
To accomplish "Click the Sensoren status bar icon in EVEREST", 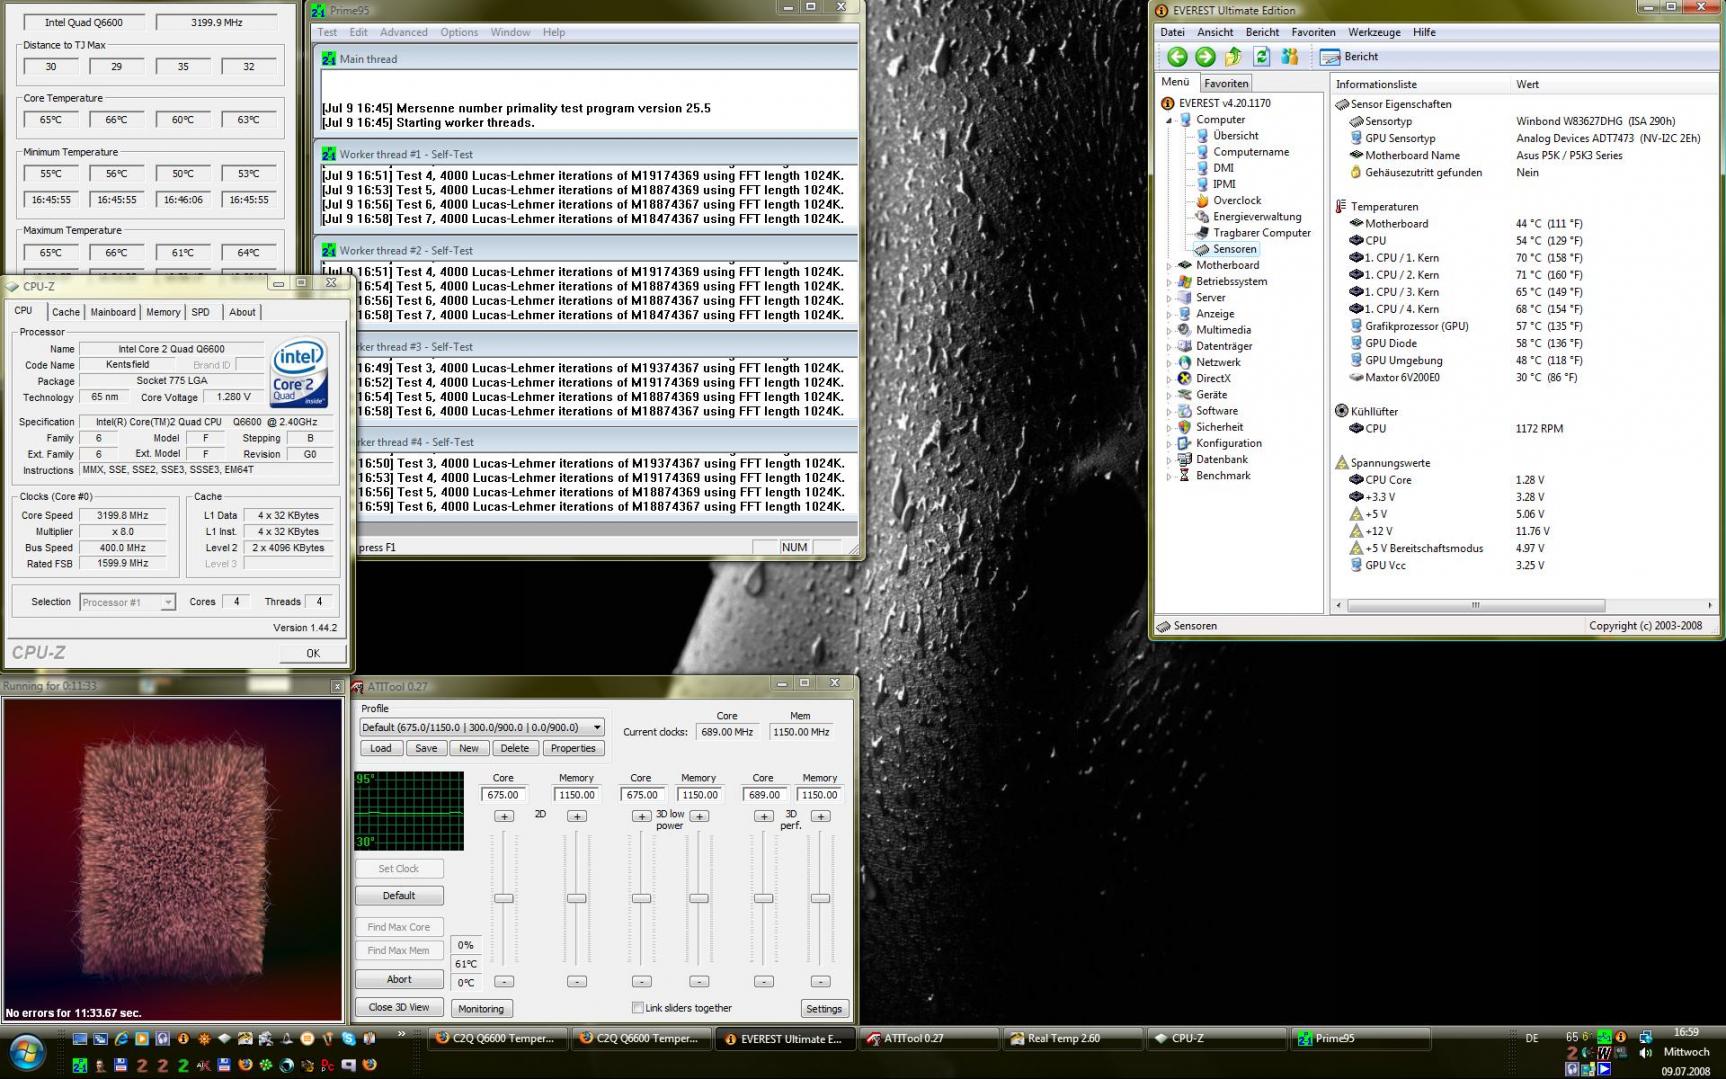I will point(1163,626).
